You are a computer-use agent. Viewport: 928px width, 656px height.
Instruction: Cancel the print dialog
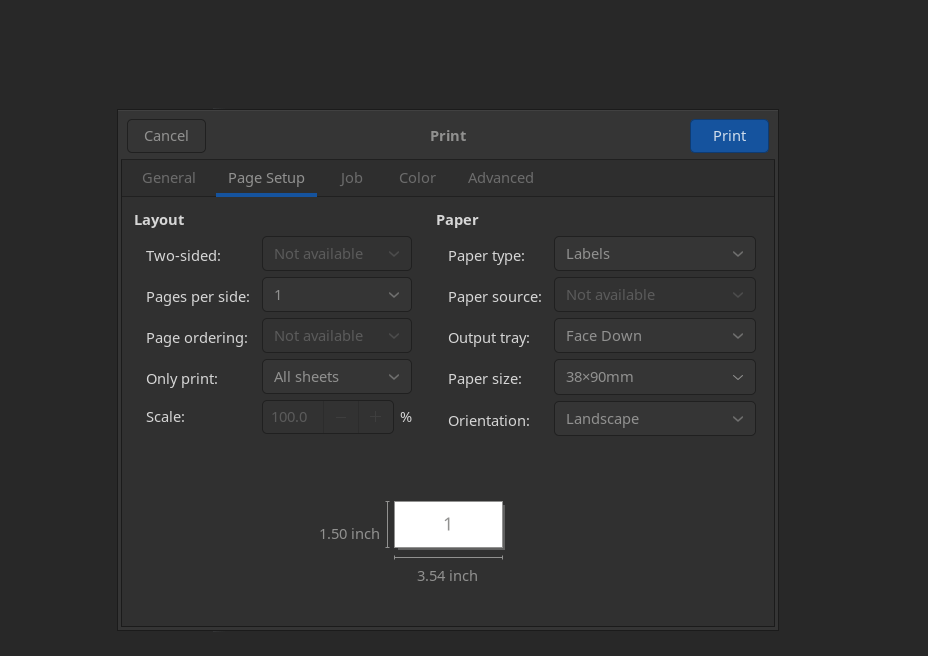(166, 136)
